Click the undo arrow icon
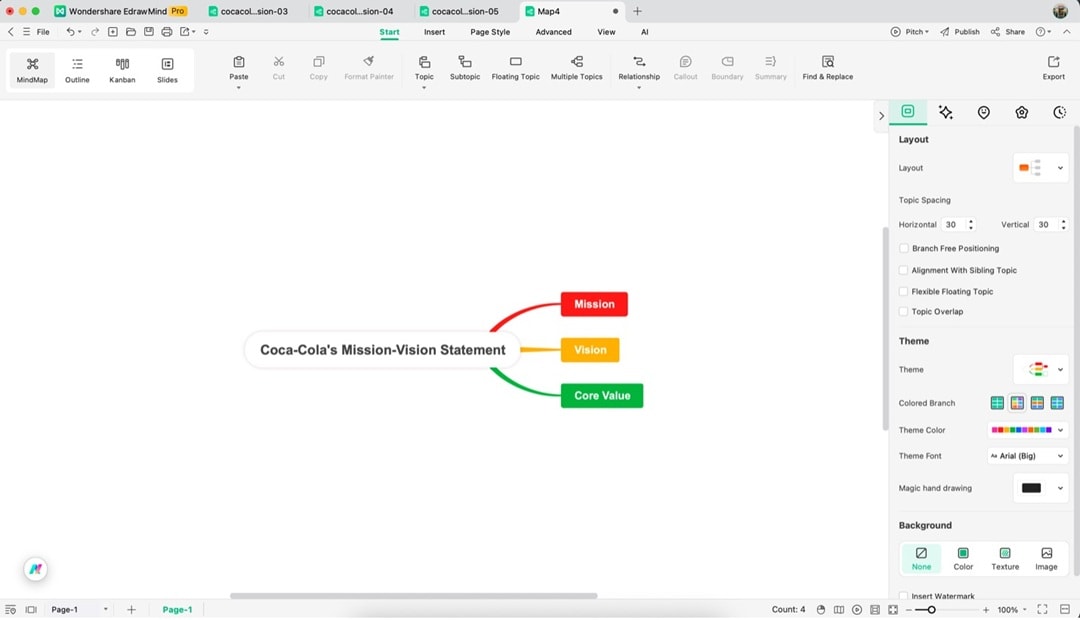This screenshot has width=1080, height=620. point(70,32)
